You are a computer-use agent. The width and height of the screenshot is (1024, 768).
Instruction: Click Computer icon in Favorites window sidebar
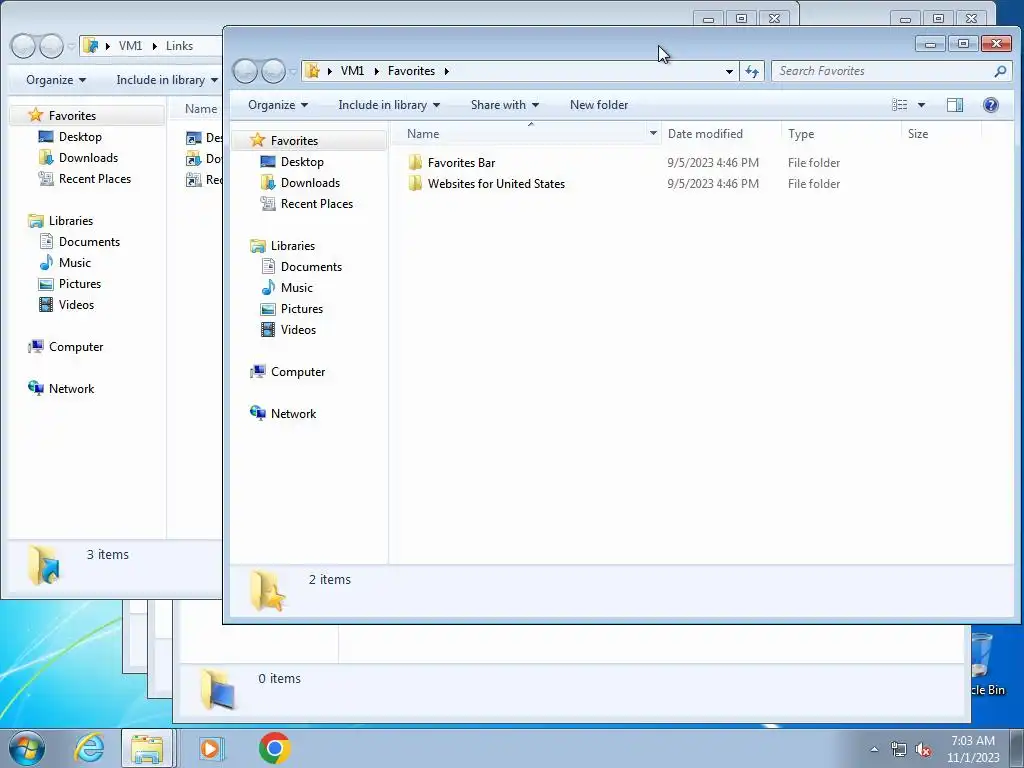(258, 372)
